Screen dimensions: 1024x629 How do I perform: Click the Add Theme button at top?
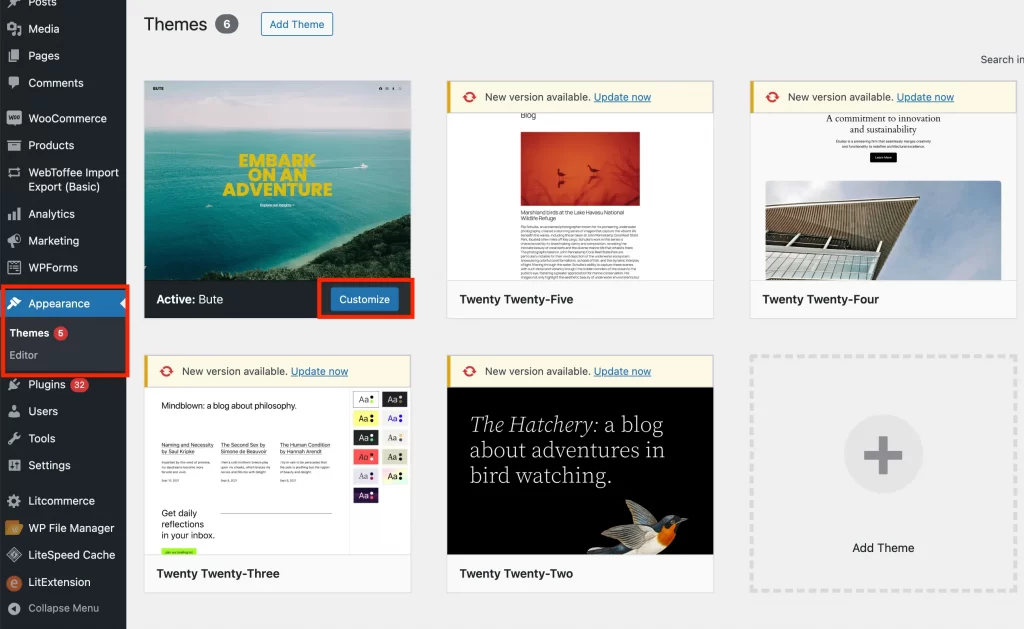pyautogui.click(x=297, y=24)
